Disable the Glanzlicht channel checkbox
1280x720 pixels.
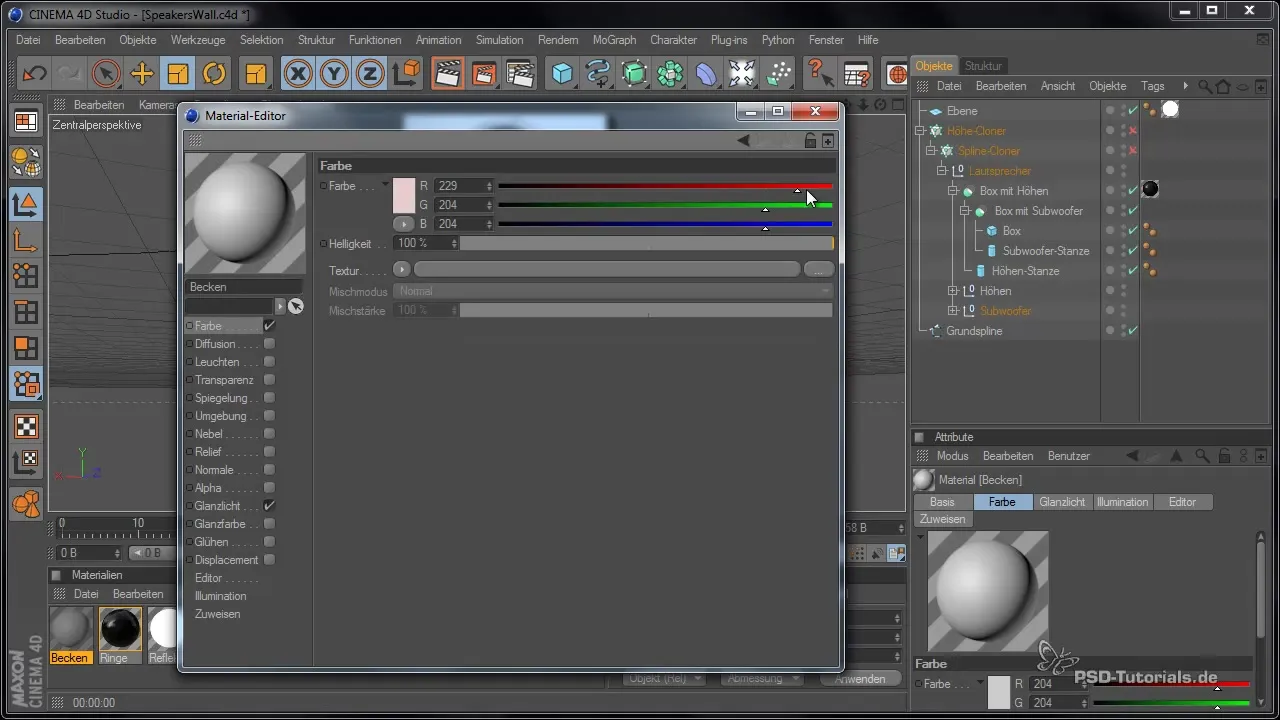[x=269, y=506]
